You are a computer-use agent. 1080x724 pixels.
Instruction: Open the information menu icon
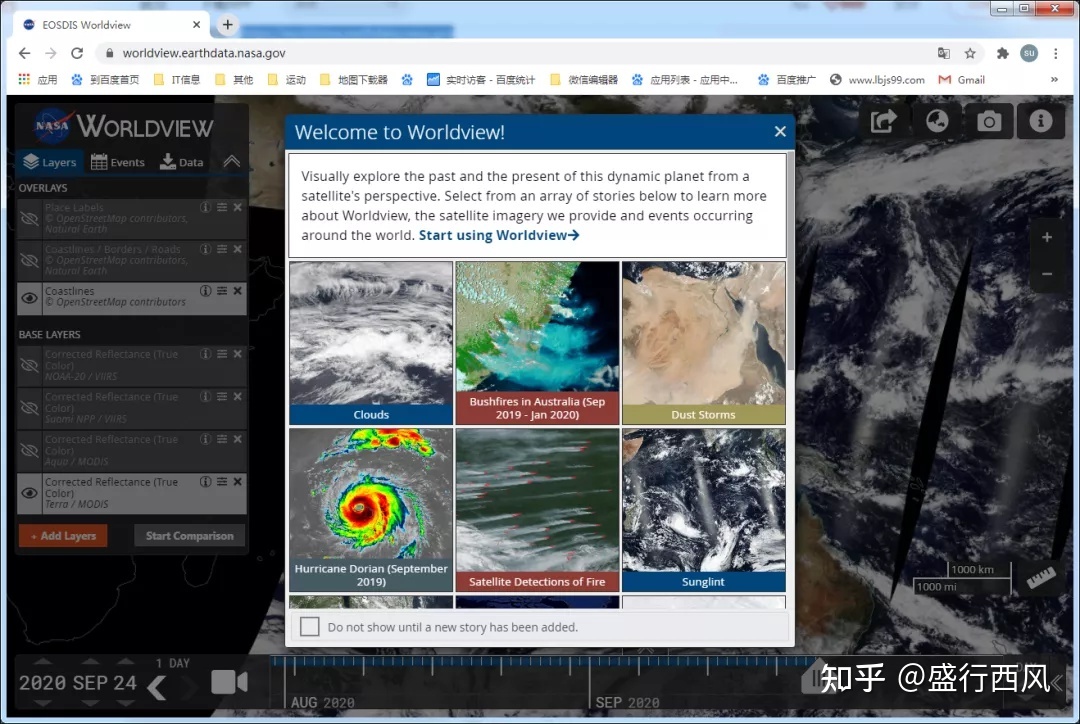coord(1041,121)
